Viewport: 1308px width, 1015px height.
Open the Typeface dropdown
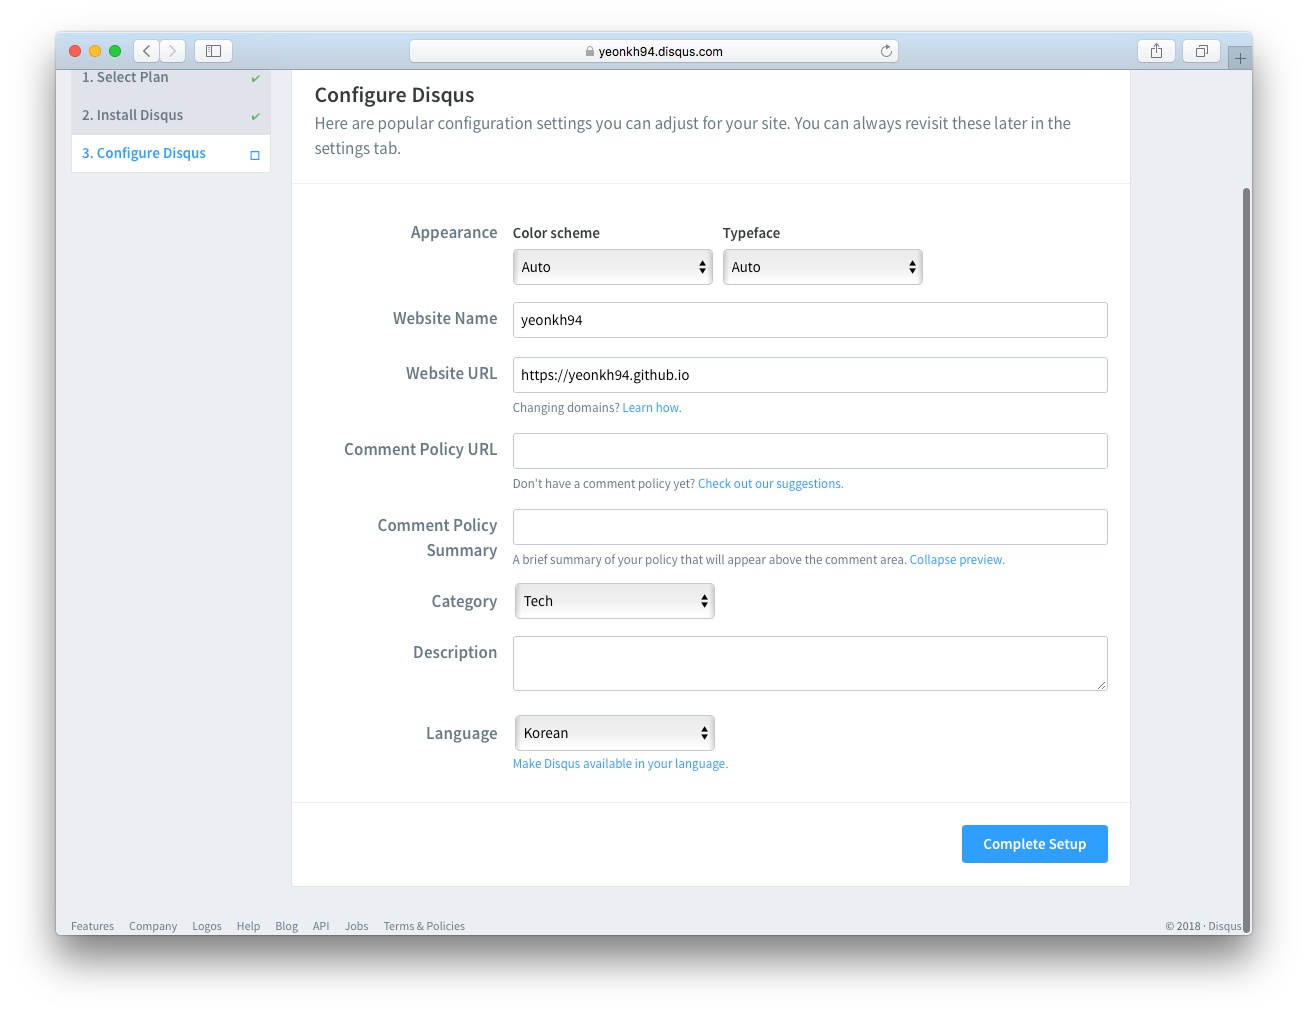pos(822,267)
